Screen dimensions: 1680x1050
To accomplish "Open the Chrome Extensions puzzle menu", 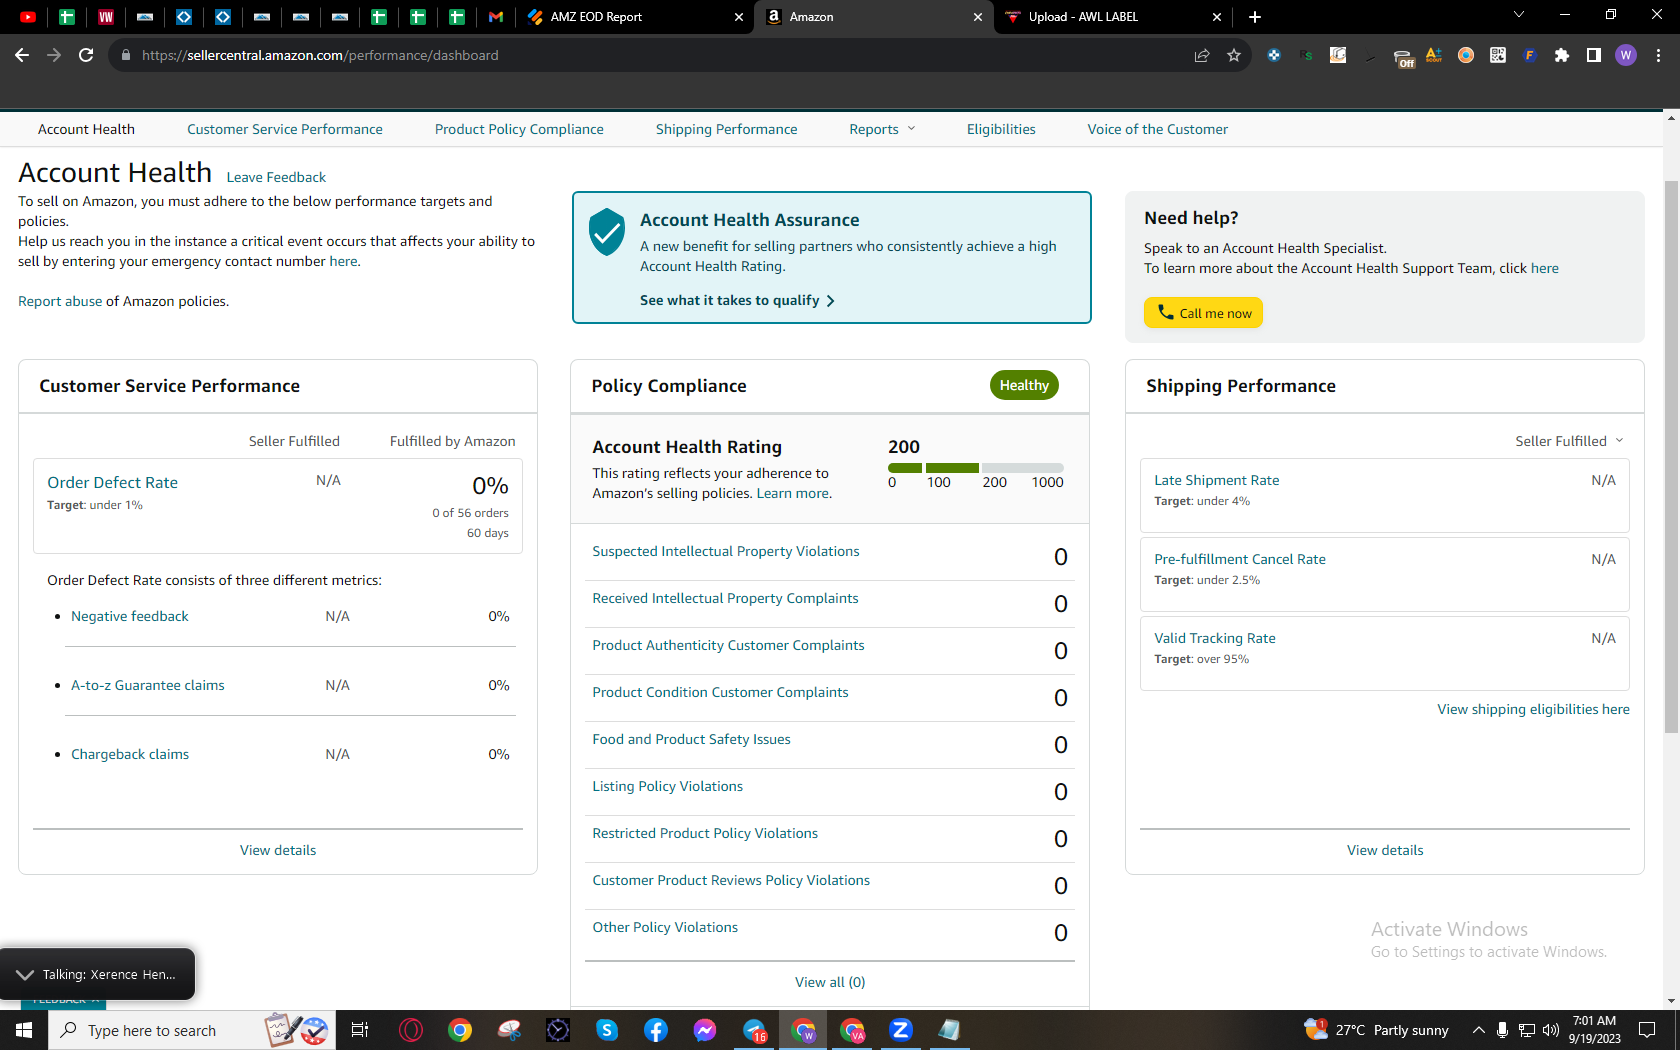I will [1562, 55].
